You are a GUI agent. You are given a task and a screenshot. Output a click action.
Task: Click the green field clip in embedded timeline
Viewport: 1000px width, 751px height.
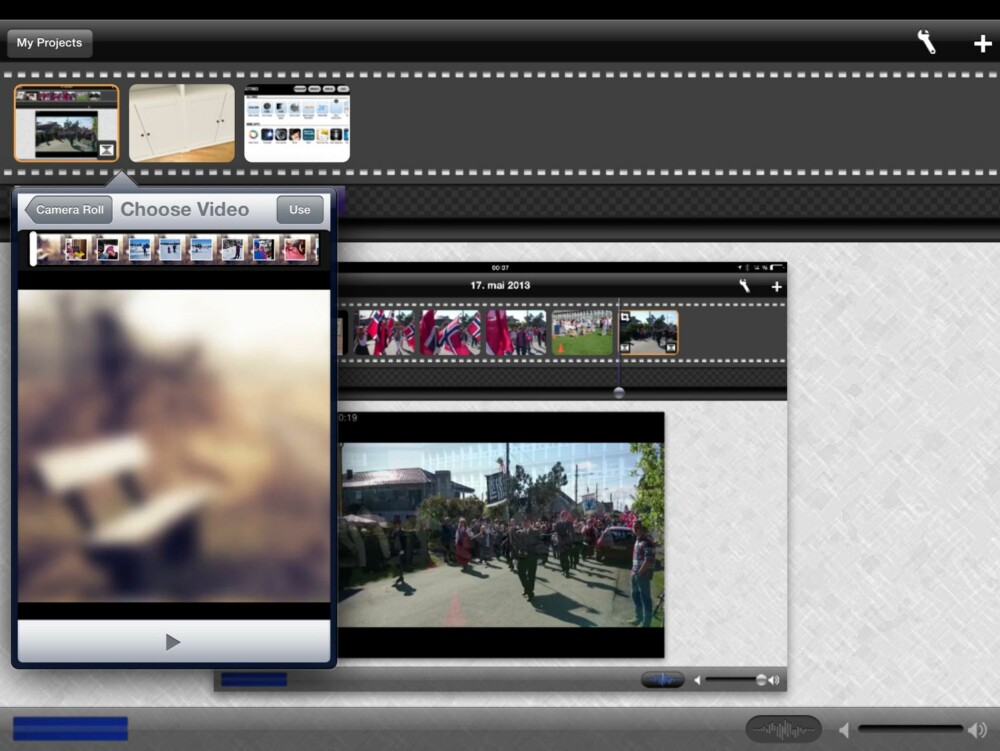click(582, 333)
